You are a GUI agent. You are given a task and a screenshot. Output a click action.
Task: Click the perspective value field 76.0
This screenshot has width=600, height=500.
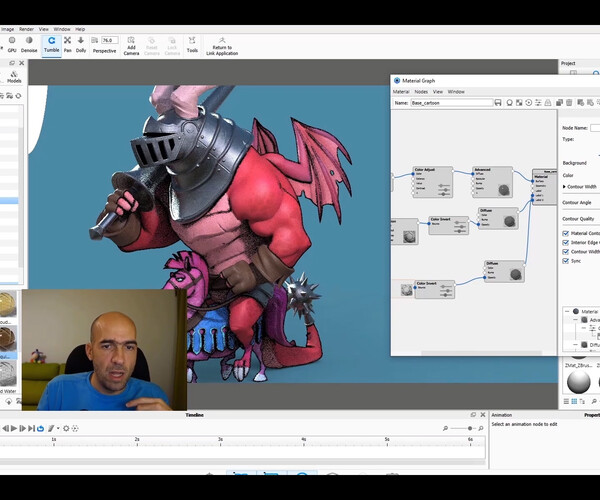110,40
